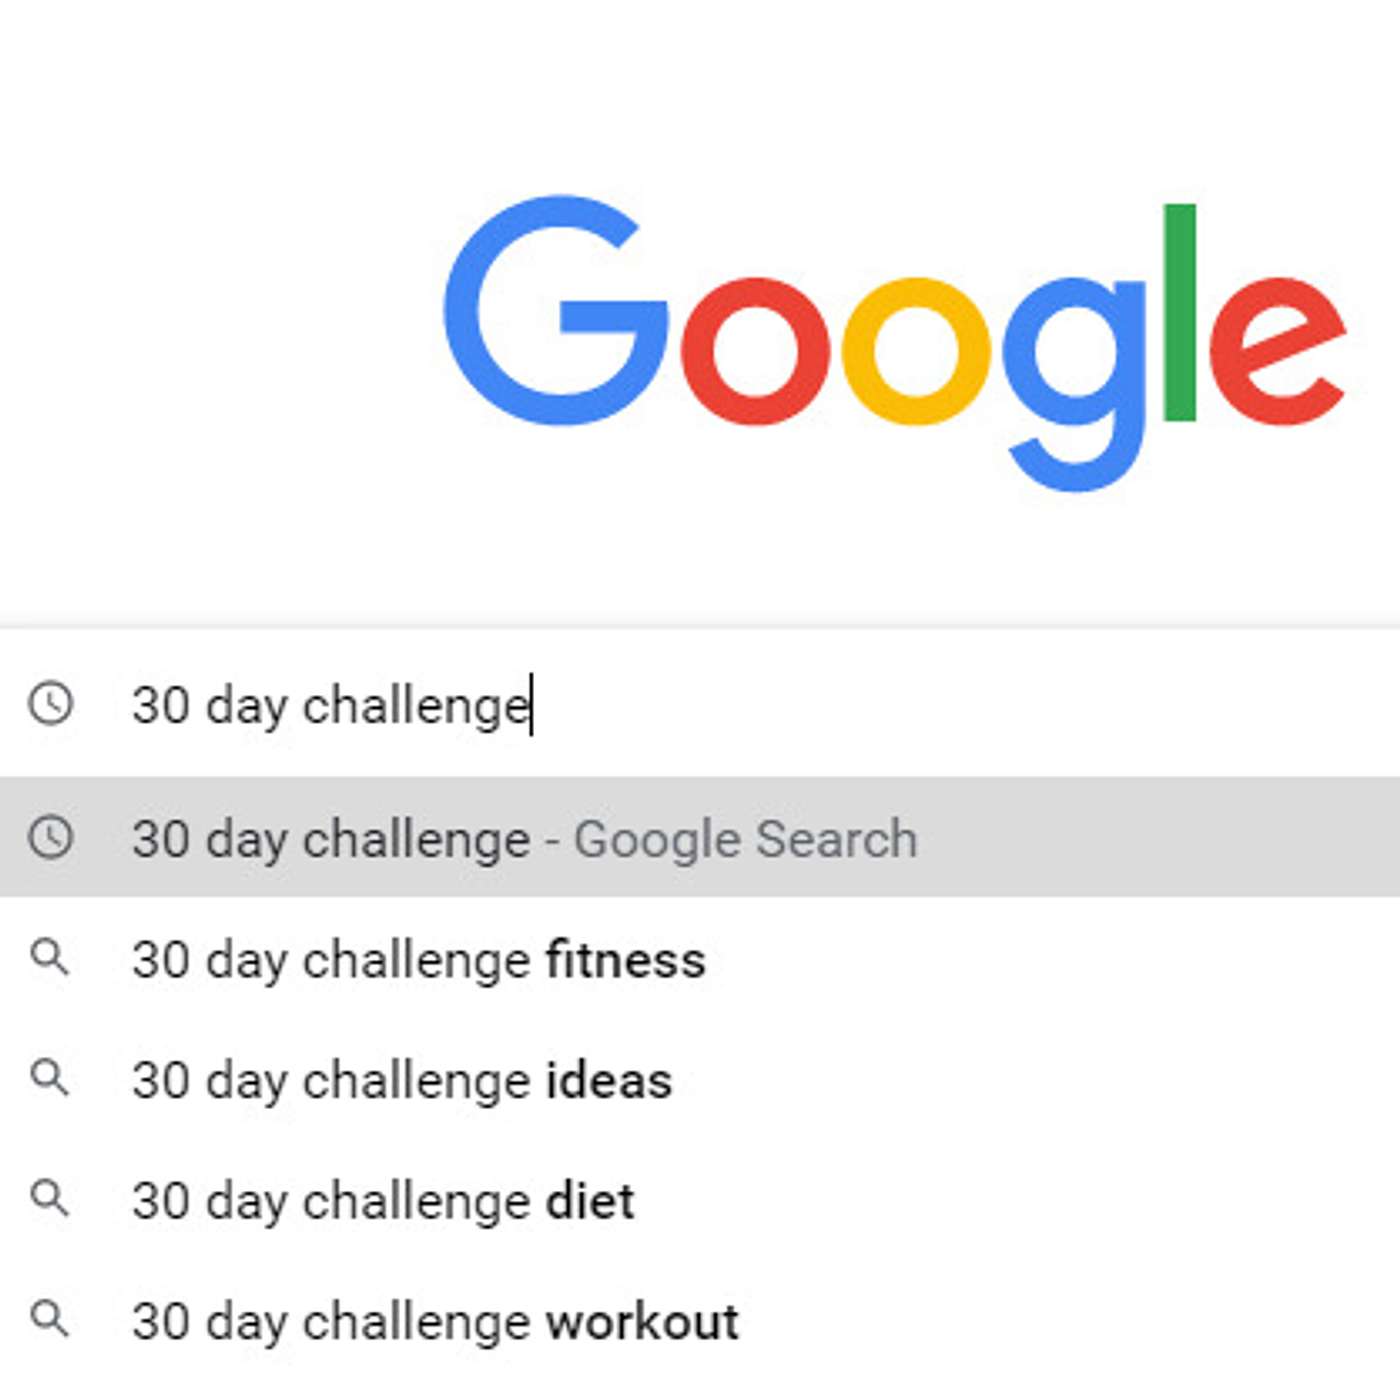The height and width of the screenshot is (1400, 1400).
Task: Click the red letter e ending the logo
Action: point(1278,352)
